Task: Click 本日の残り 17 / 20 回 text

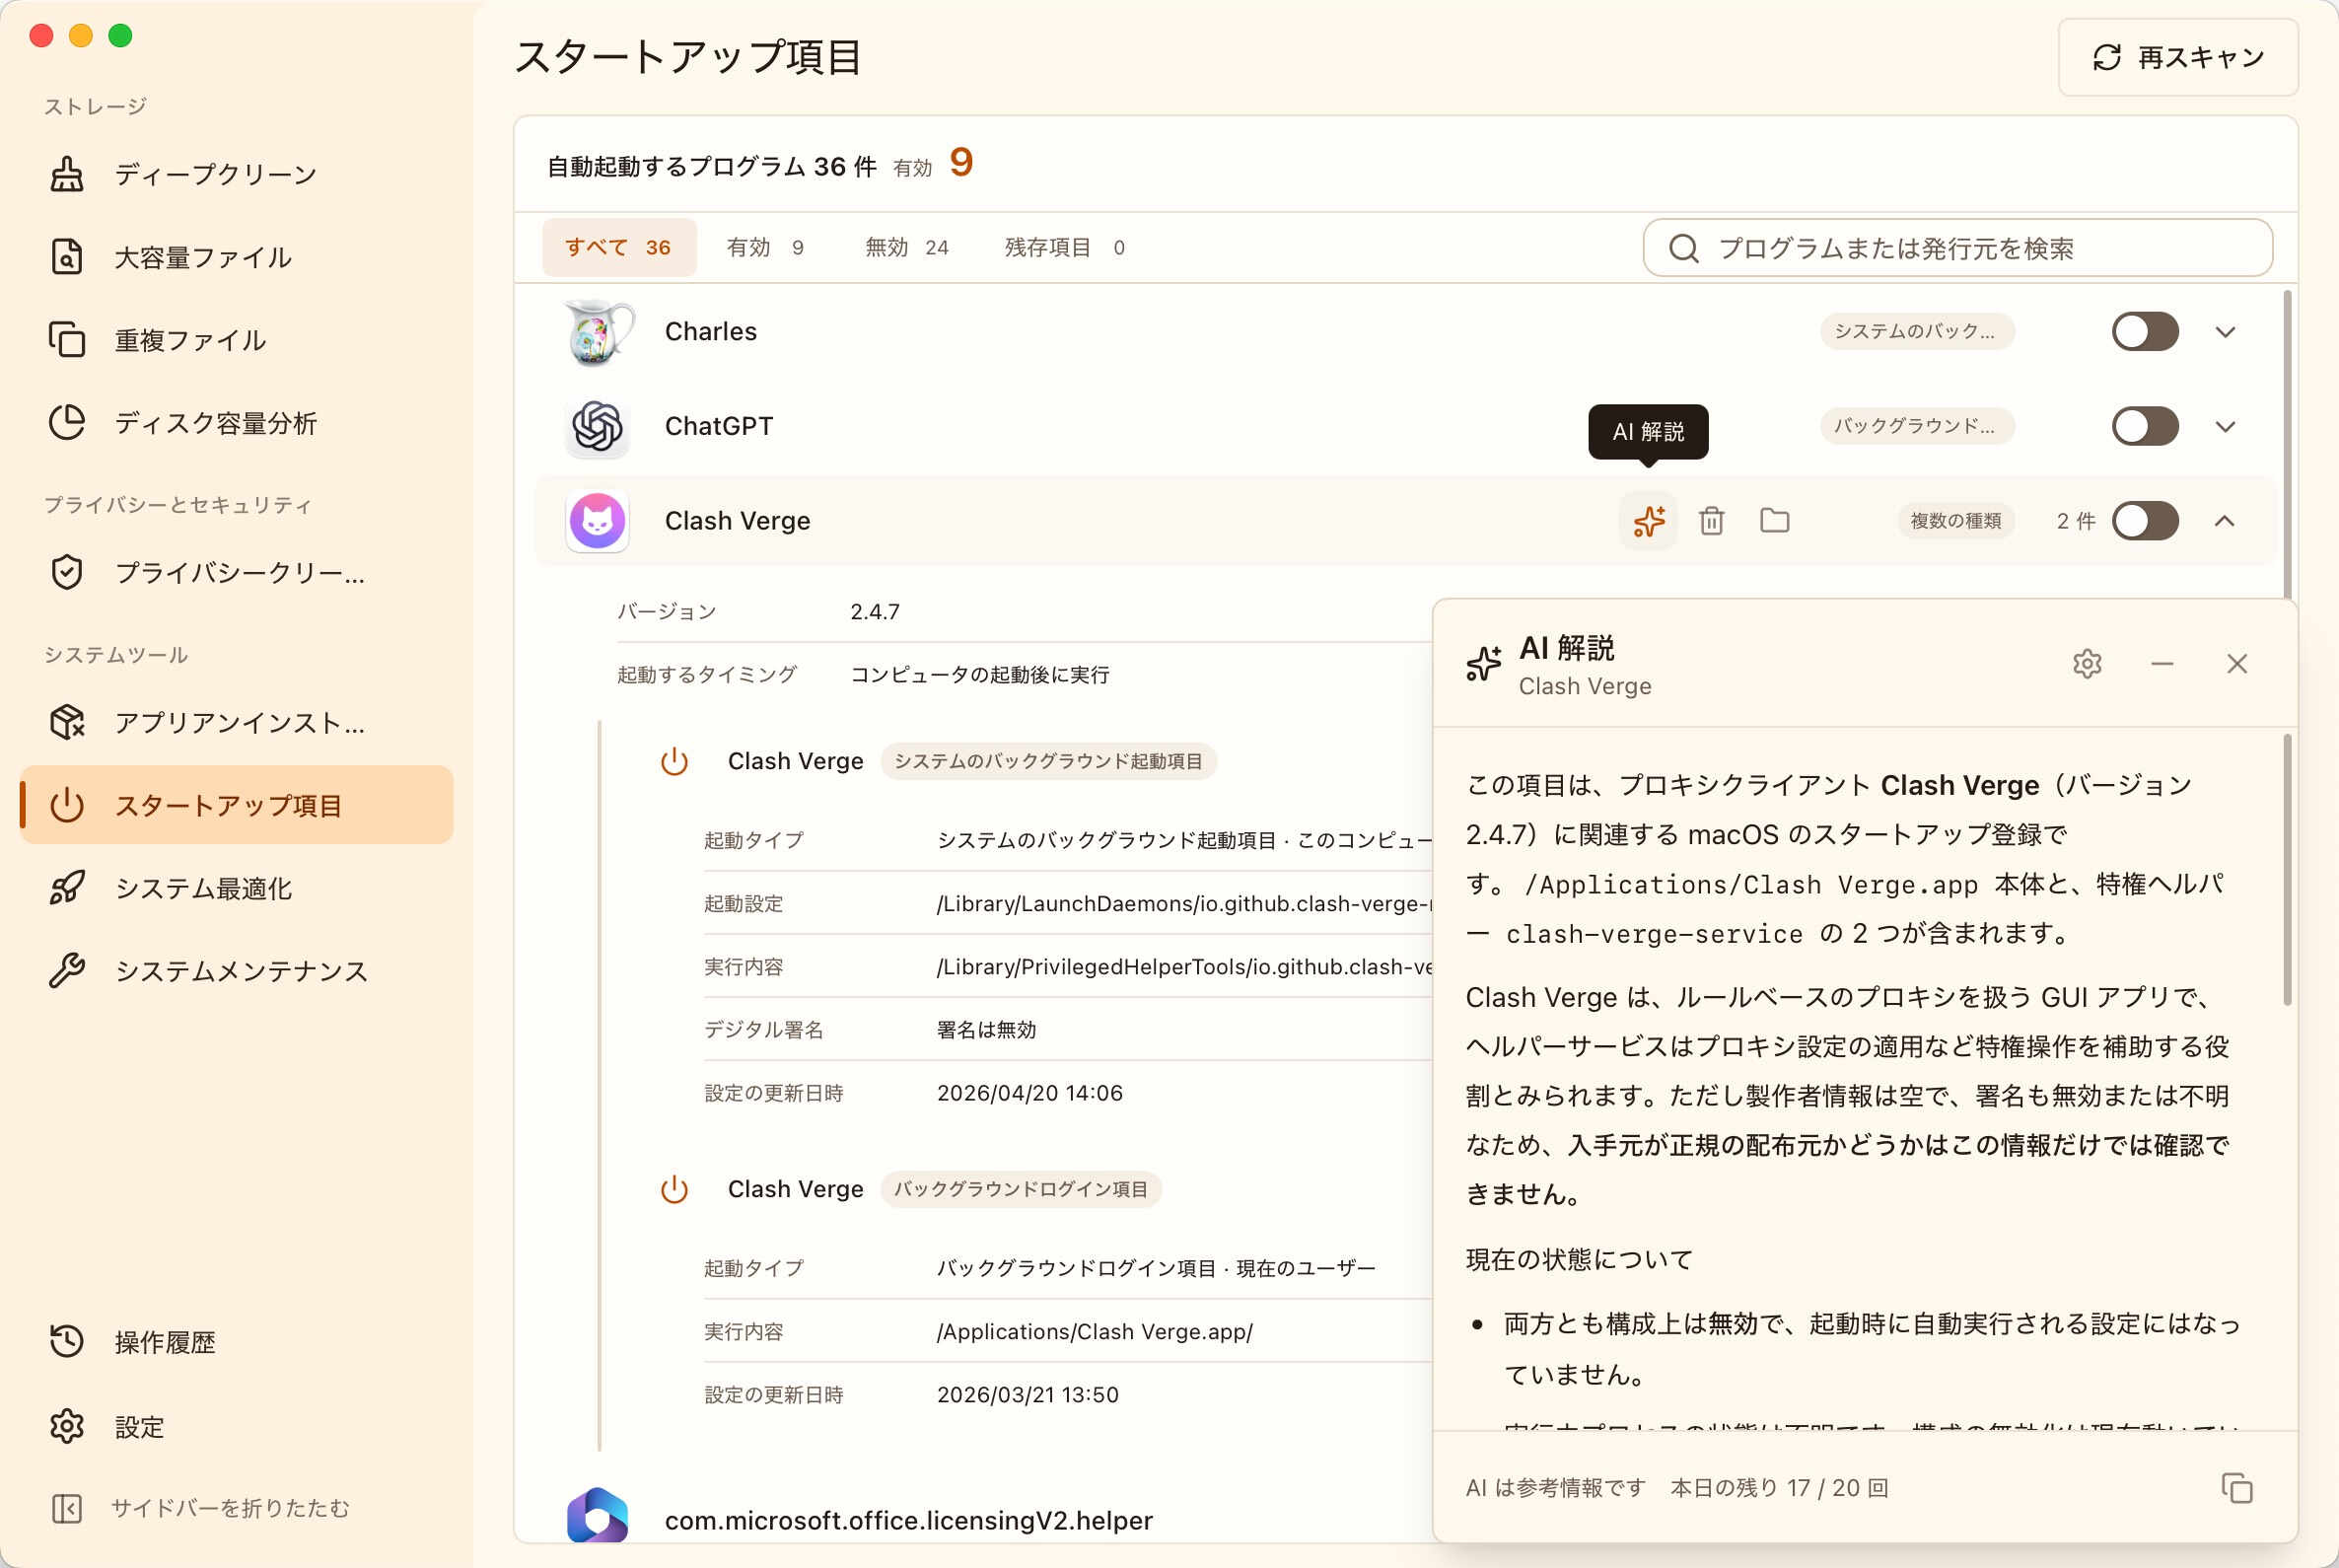Action: coord(1779,1488)
